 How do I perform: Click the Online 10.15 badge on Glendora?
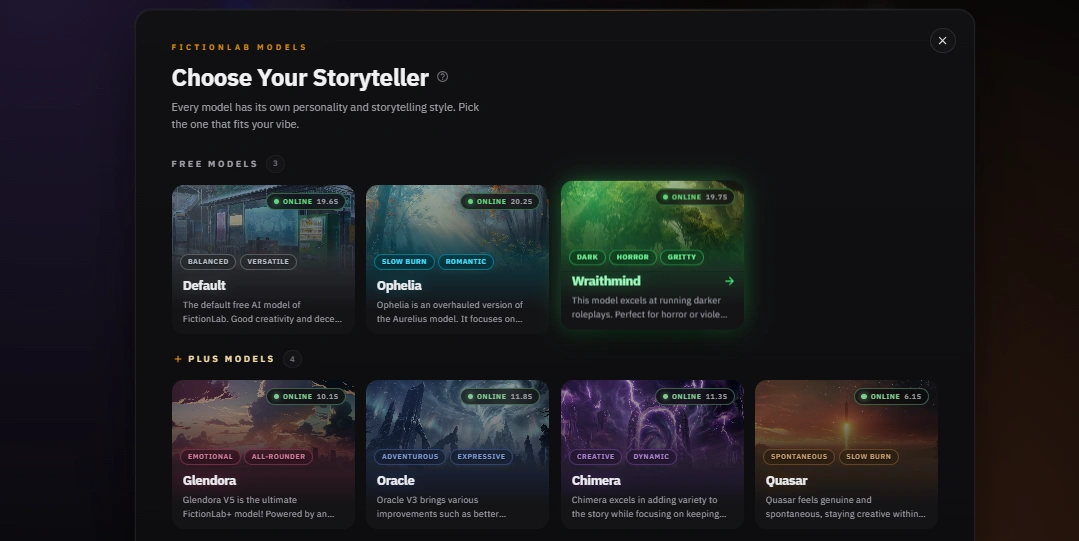click(306, 396)
